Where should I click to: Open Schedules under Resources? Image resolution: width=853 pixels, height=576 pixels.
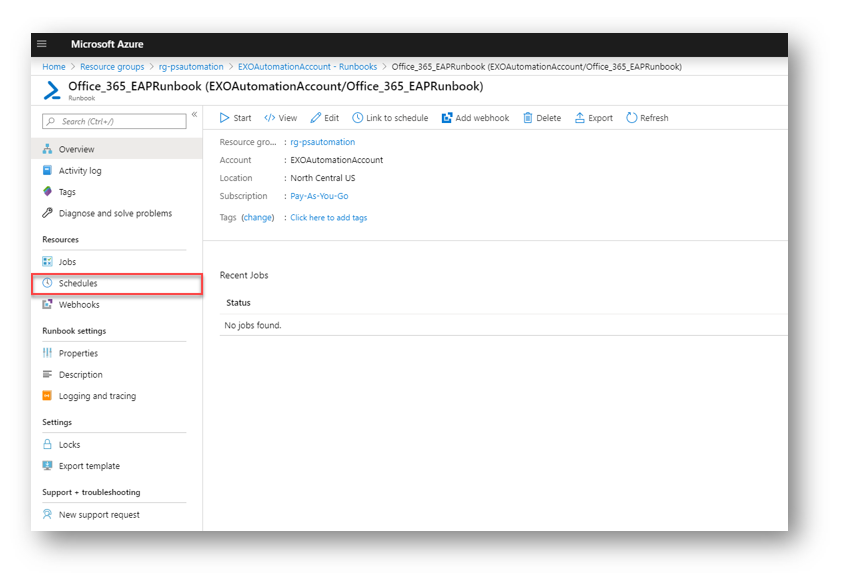tap(116, 283)
